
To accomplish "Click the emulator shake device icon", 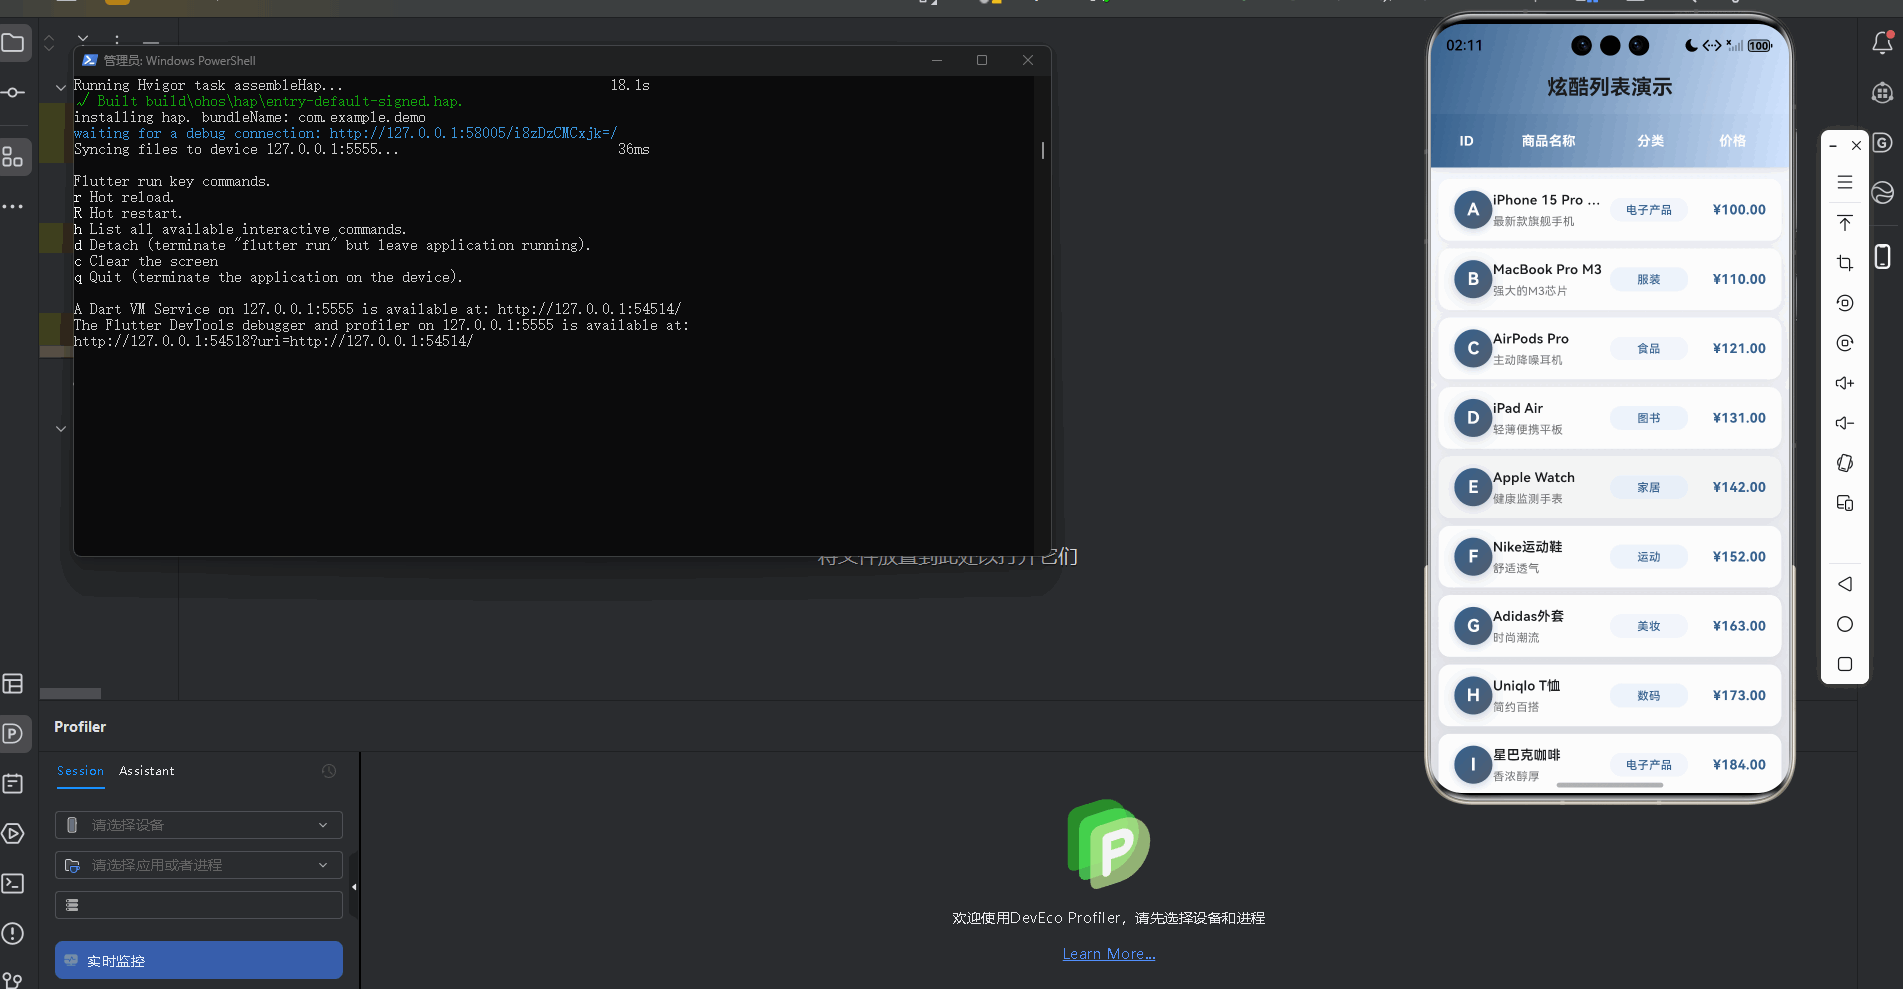I will pos(1845,463).
